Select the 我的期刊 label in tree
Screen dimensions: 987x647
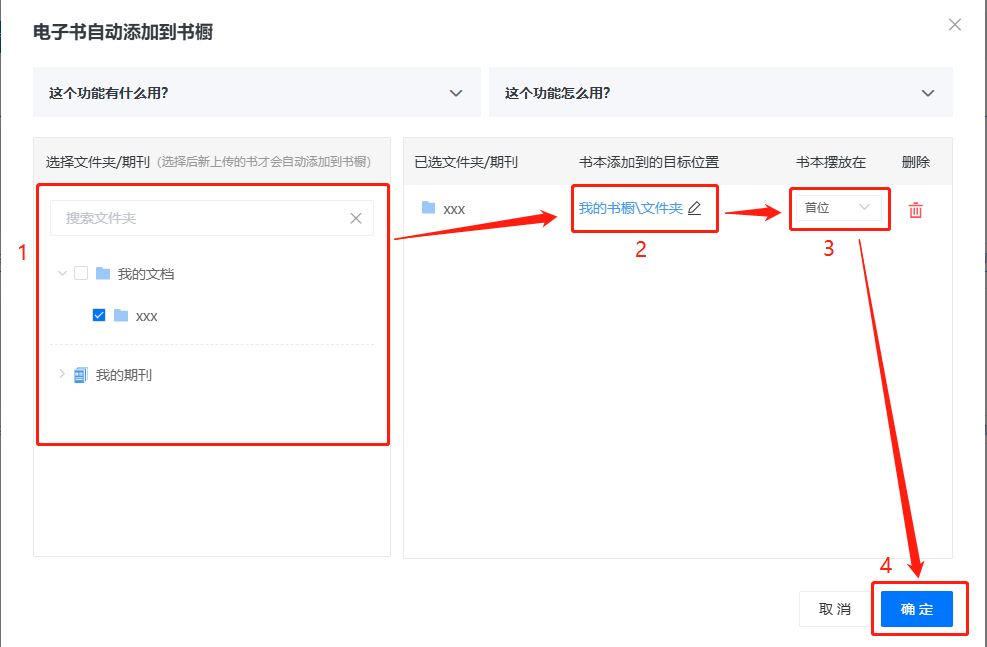click(x=124, y=376)
